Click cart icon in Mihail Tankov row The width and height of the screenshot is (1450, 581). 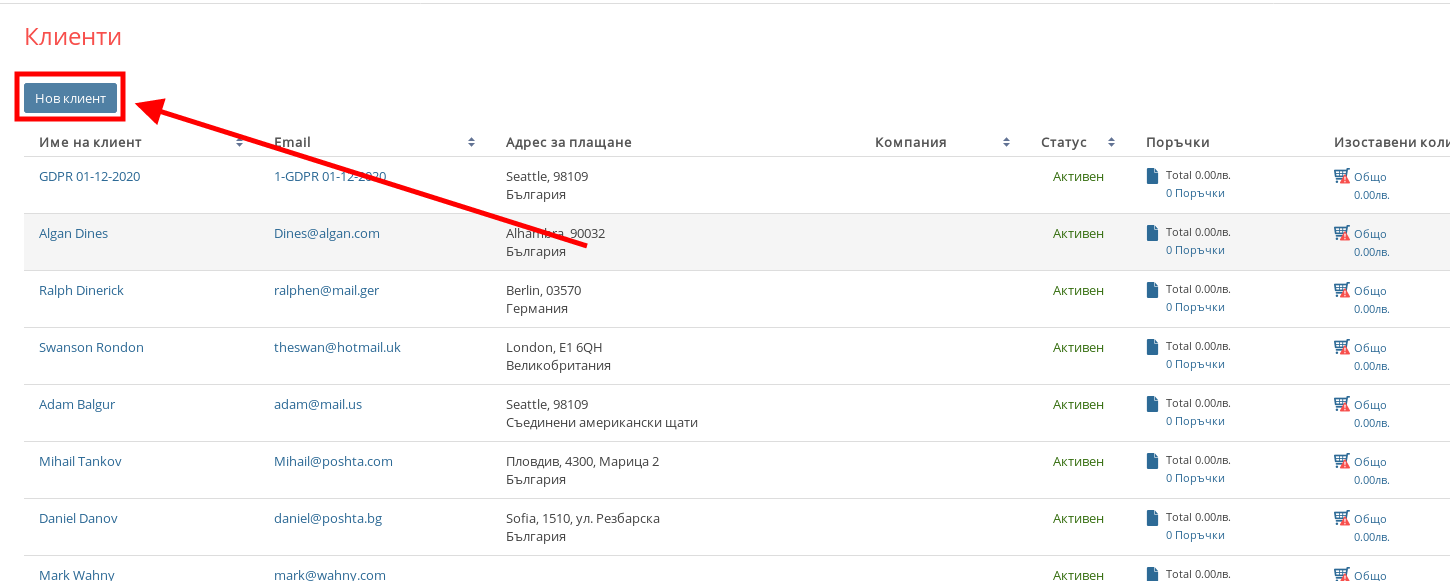(x=1341, y=461)
